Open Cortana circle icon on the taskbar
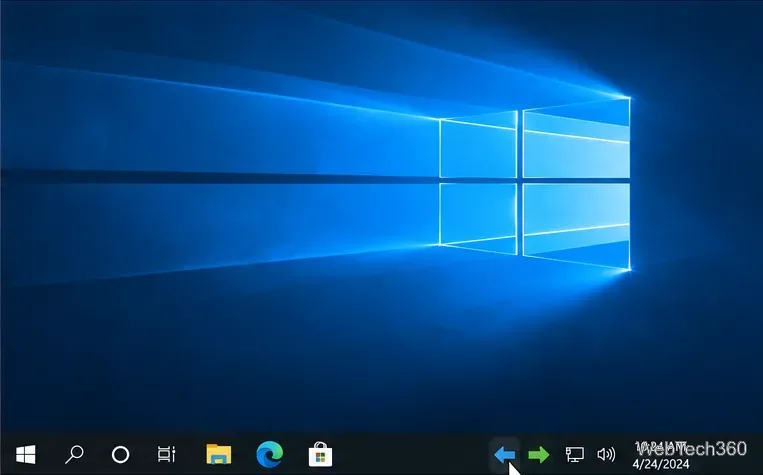763x475 pixels. (x=120, y=455)
